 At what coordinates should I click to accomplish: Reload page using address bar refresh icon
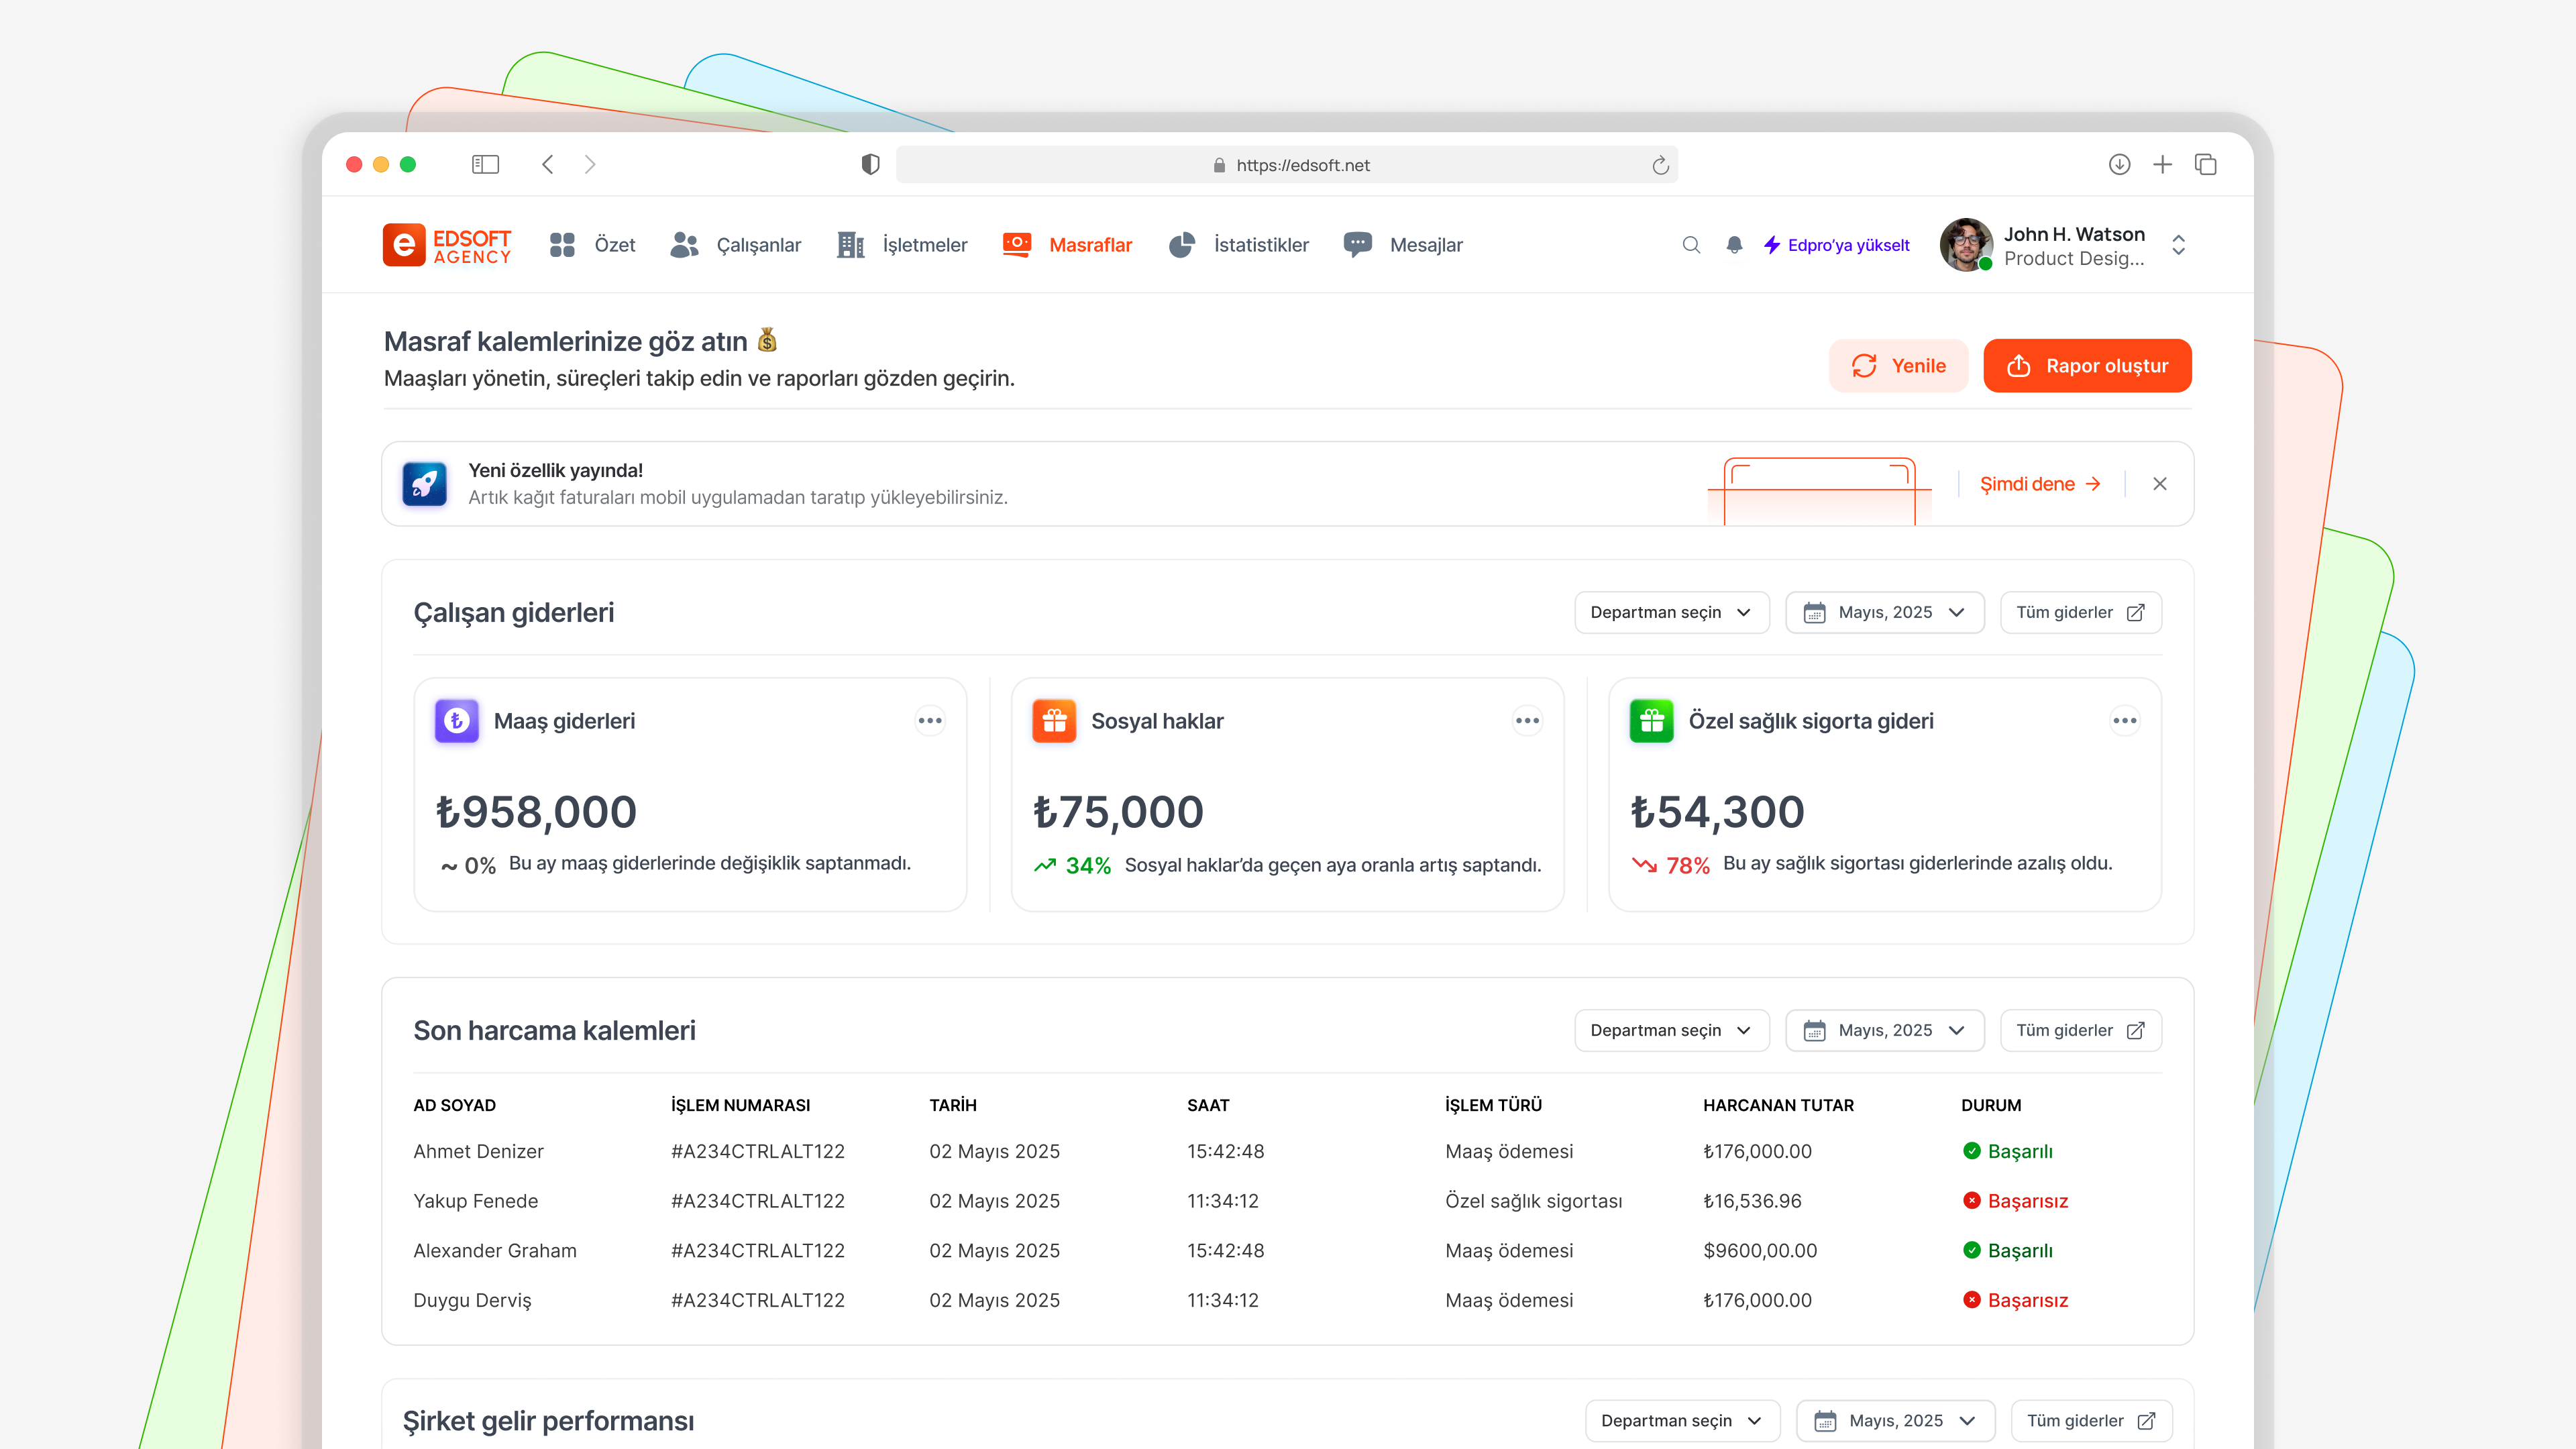1660,165
